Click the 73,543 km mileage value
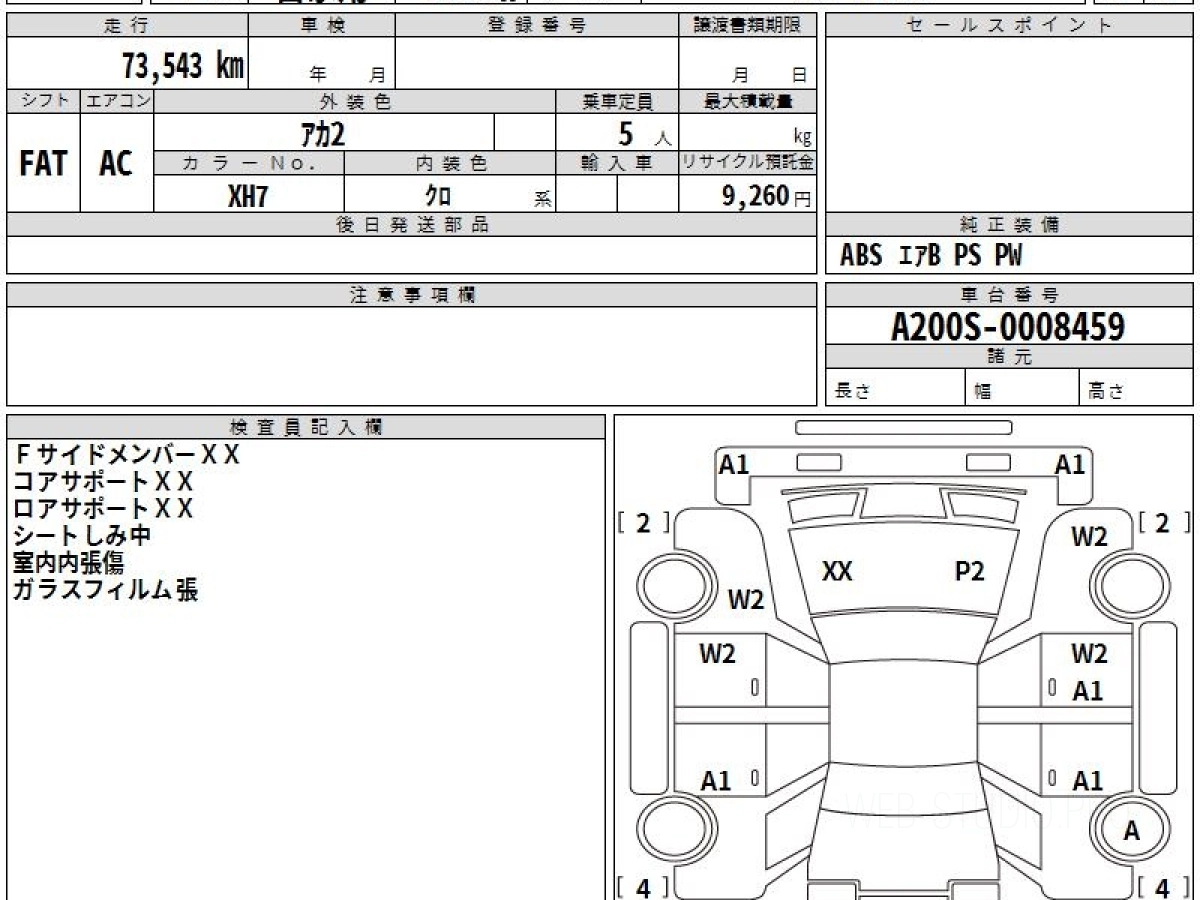This screenshot has width=1200, height=900. click(183, 66)
